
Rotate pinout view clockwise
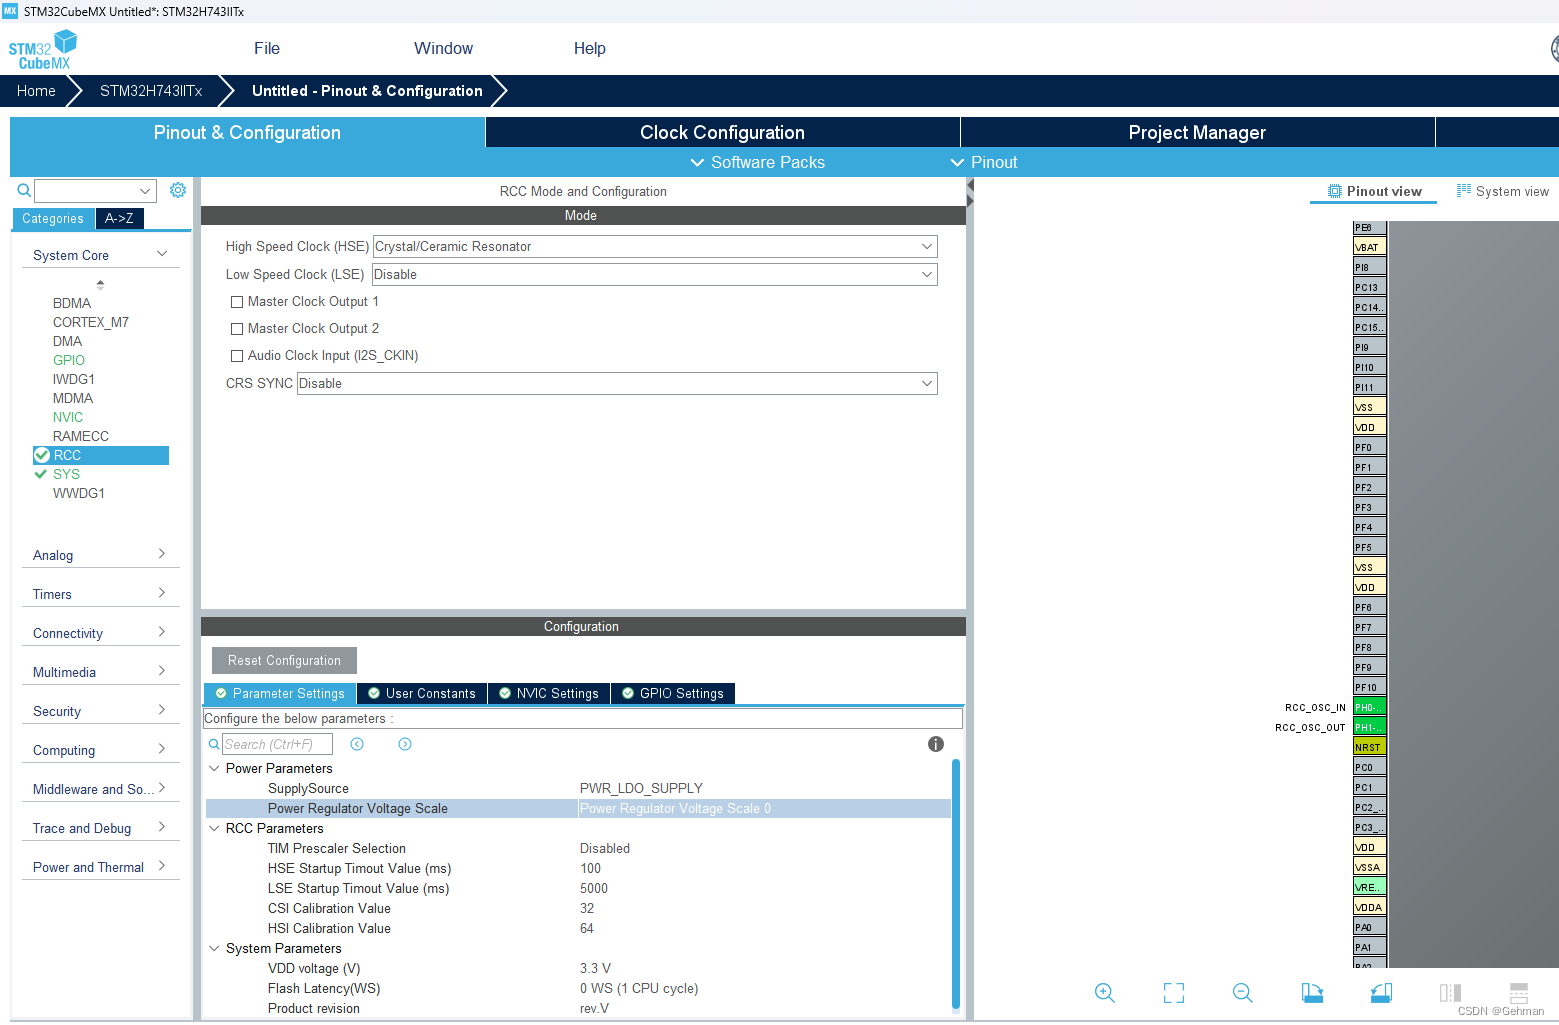coord(1312,992)
